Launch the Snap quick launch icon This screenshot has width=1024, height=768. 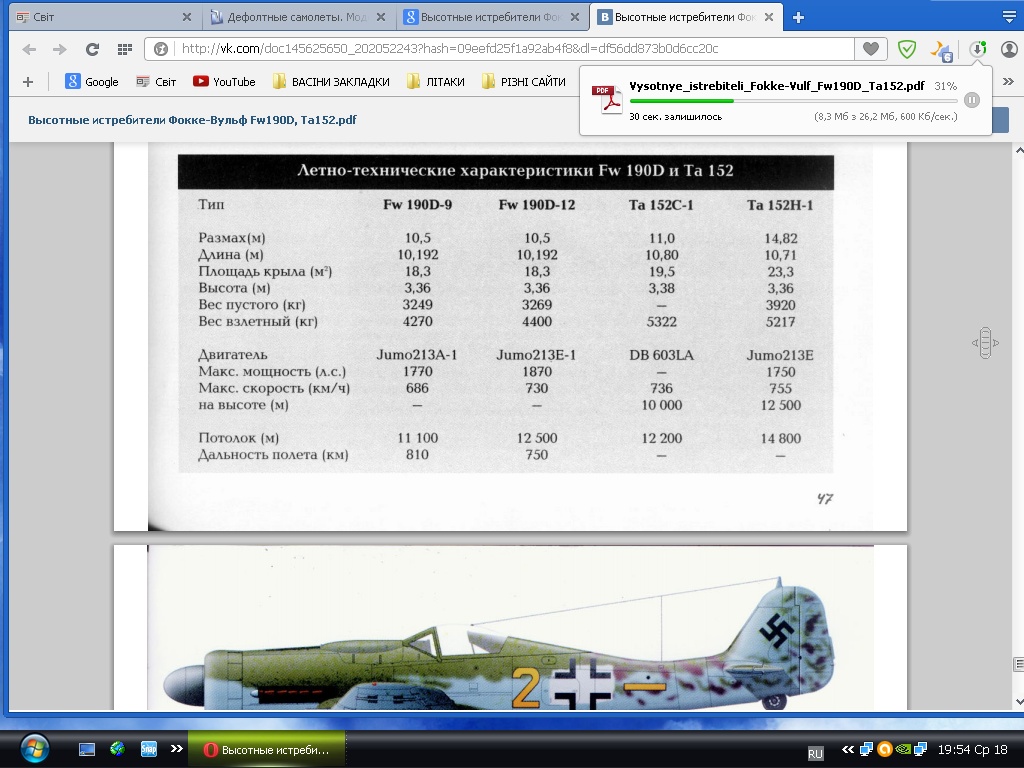(149, 749)
